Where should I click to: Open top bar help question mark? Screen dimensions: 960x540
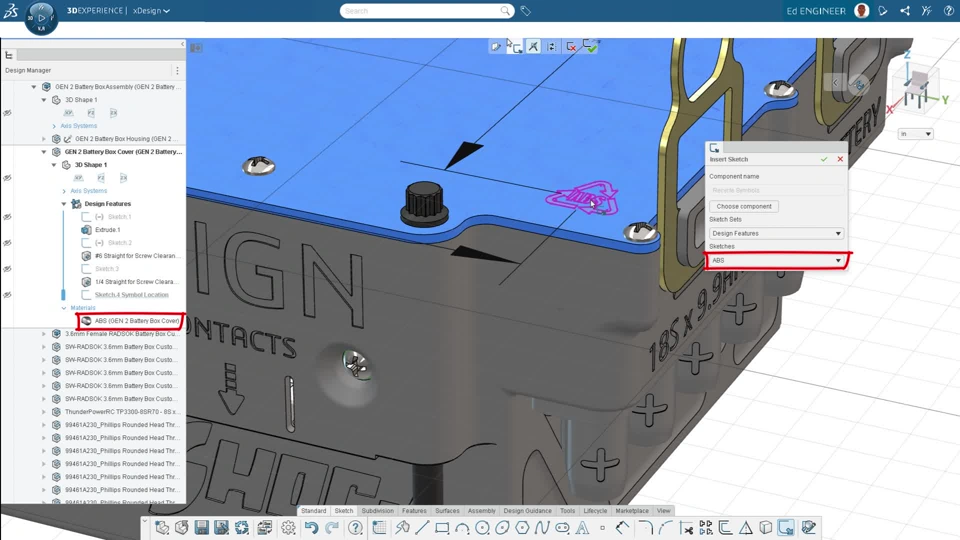coord(948,11)
